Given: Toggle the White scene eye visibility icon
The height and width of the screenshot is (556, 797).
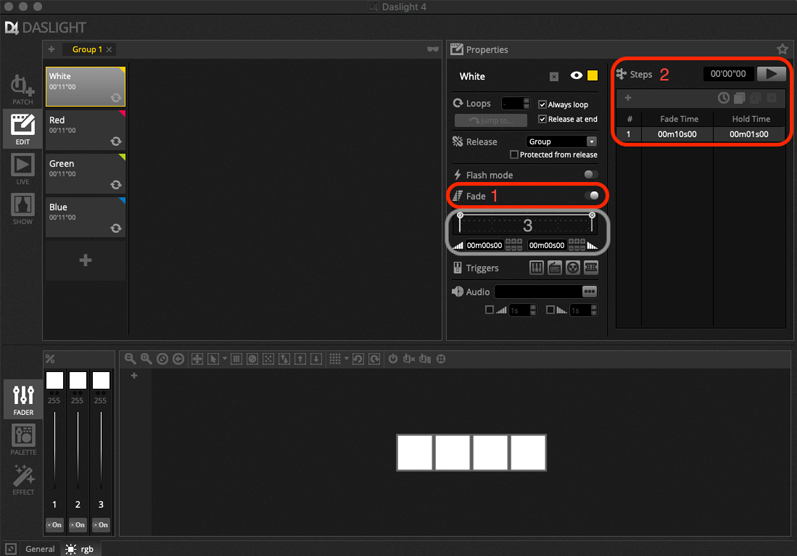Looking at the screenshot, I should pos(576,75).
